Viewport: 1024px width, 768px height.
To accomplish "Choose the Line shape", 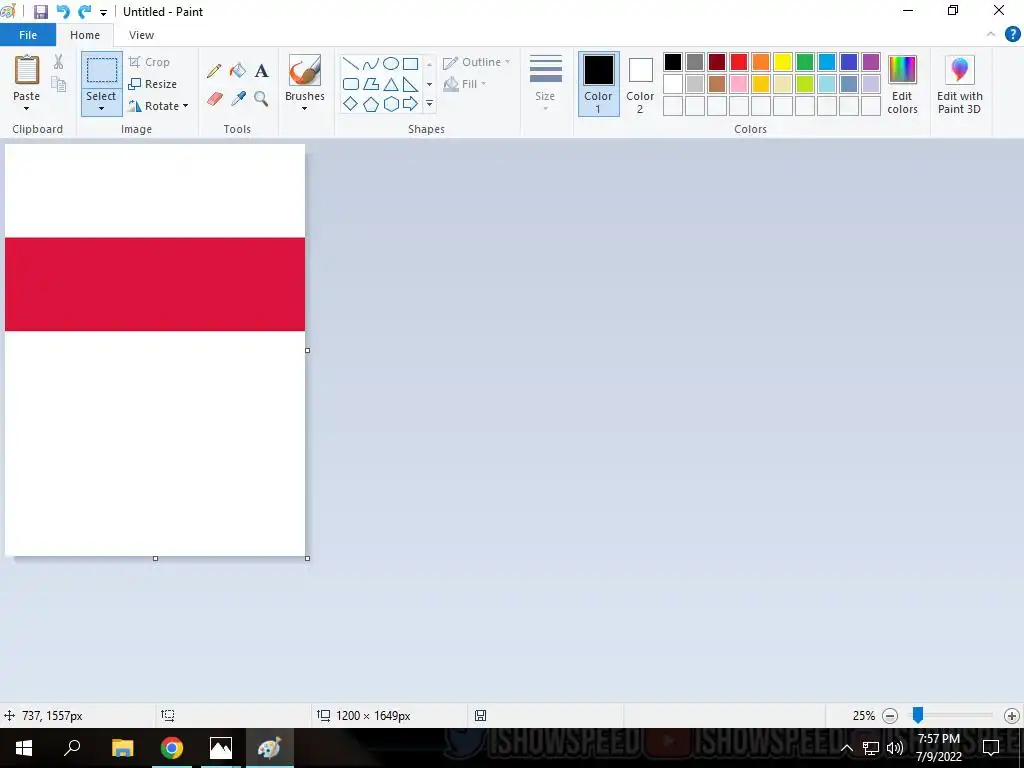I will point(351,64).
